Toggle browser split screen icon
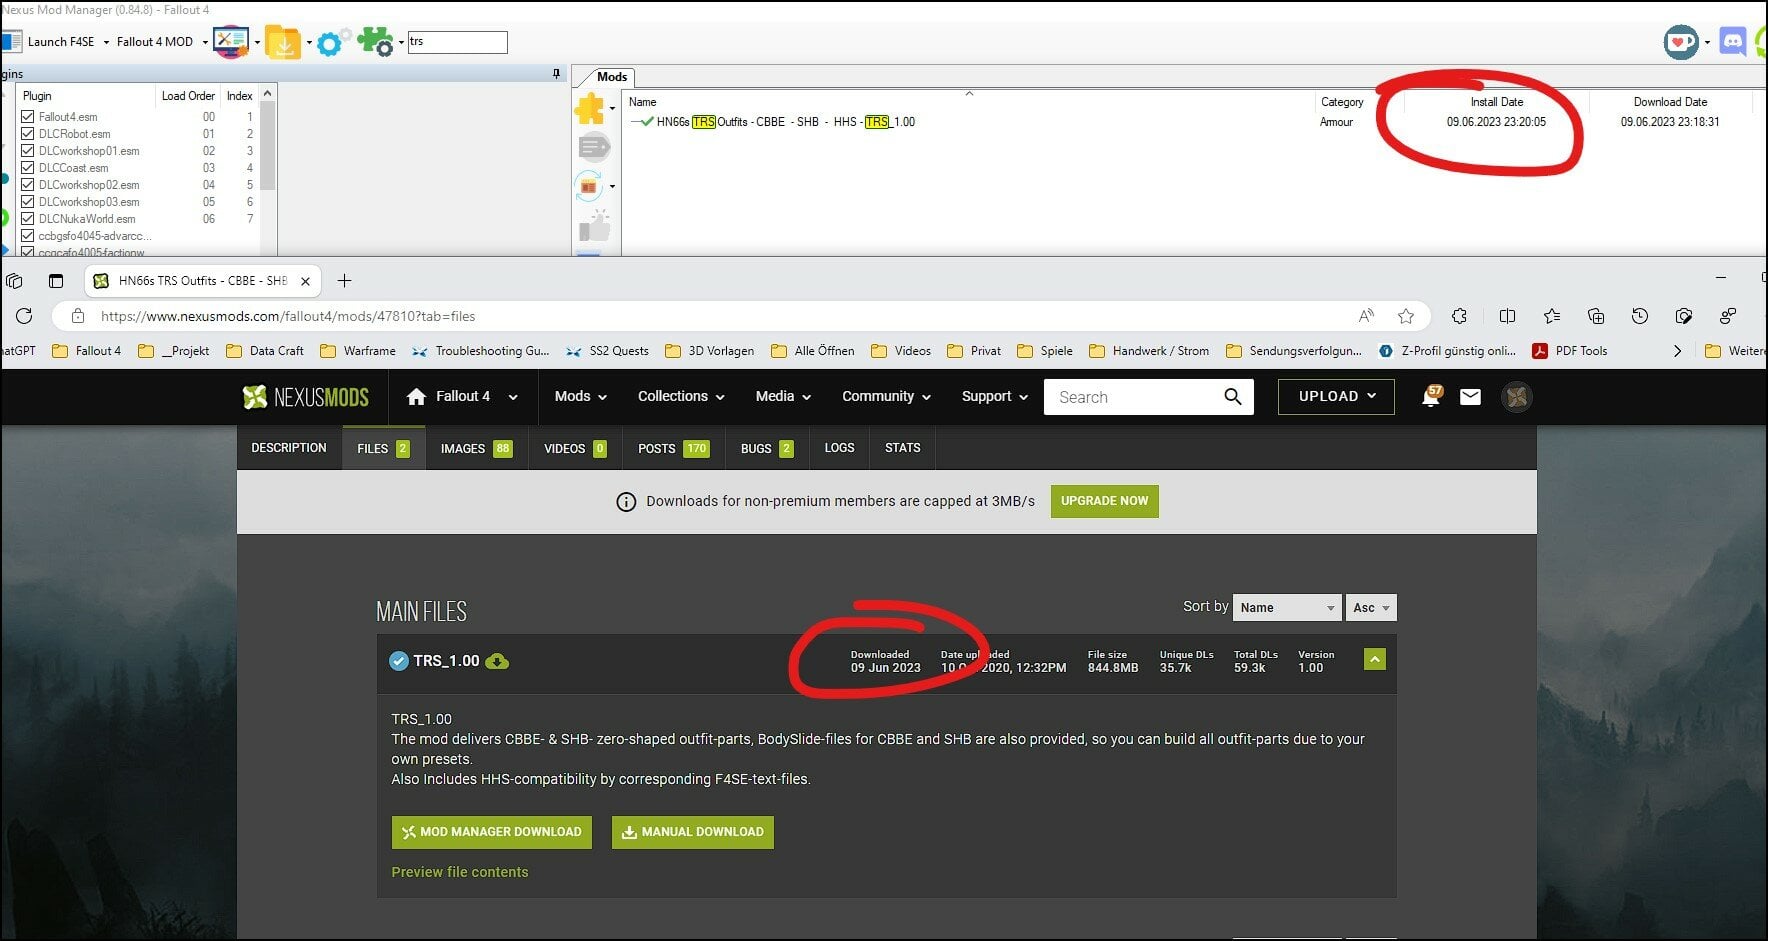 (1507, 316)
